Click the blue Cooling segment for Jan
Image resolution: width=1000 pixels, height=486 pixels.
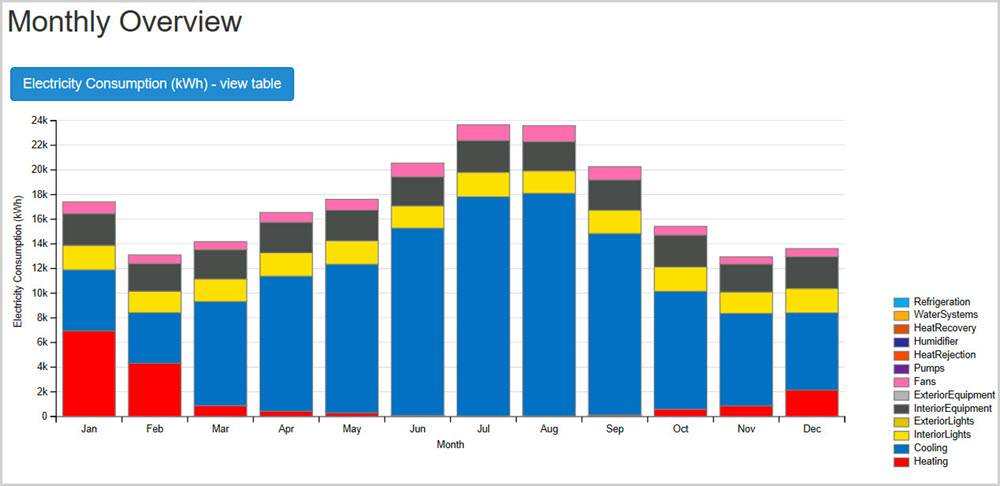click(x=89, y=300)
